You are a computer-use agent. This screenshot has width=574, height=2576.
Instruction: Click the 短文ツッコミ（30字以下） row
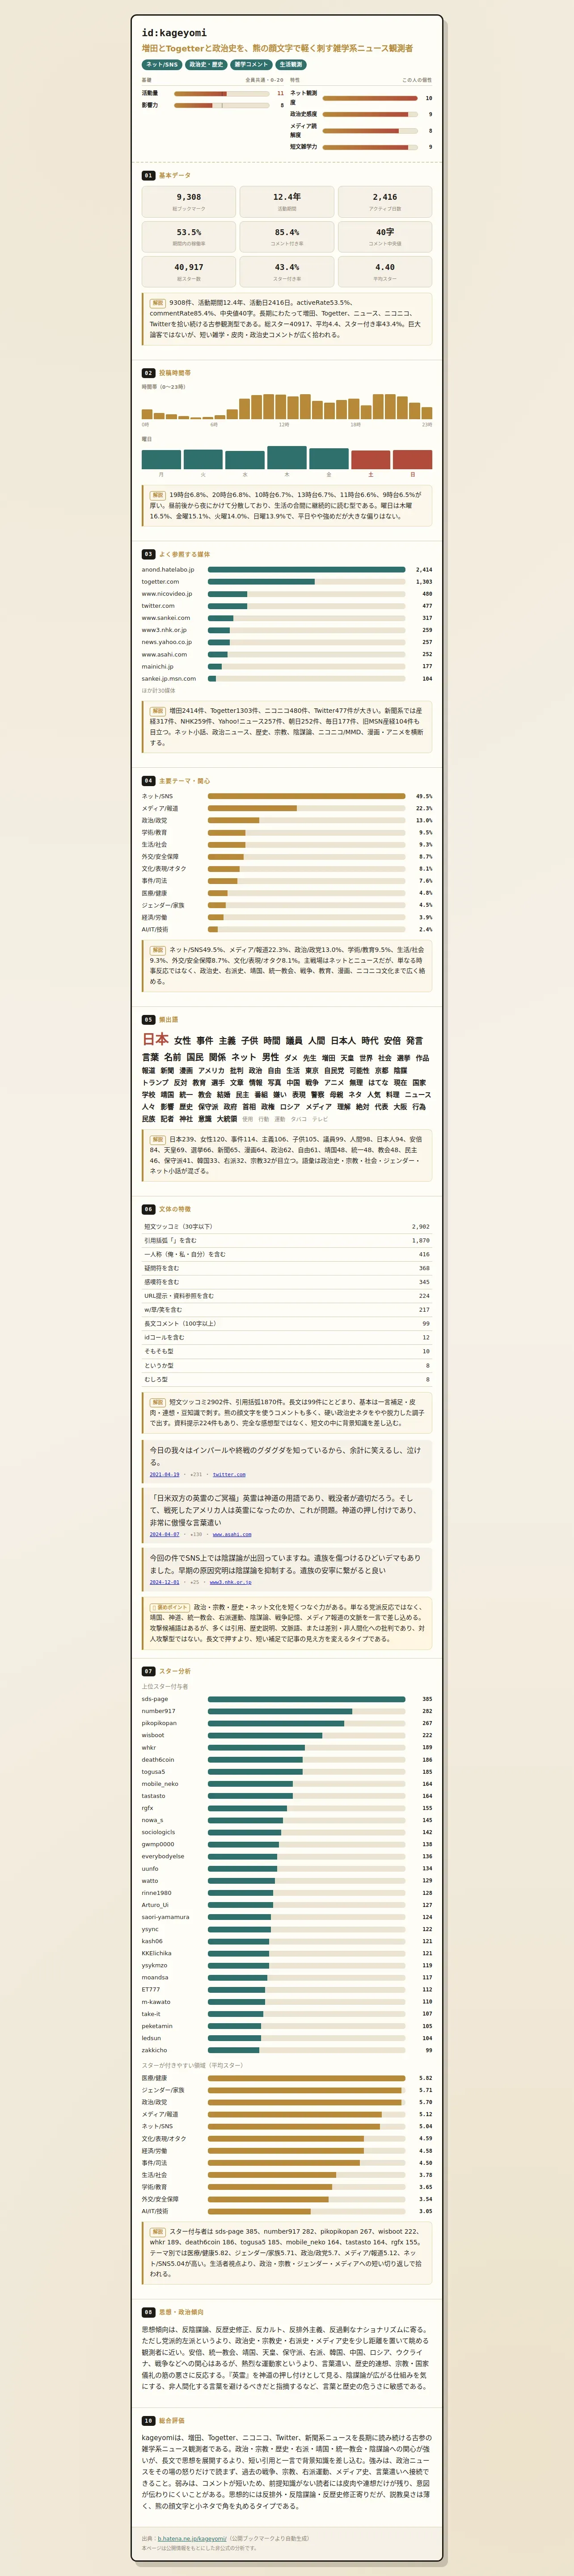pyautogui.click(x=287, y=1227)
